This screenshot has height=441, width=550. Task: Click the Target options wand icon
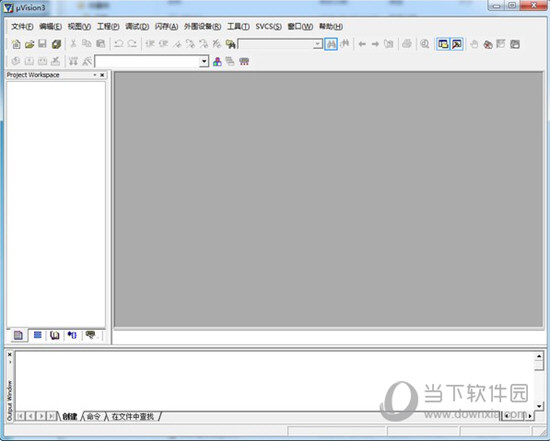pyautogui.click(x=87, y=61)
